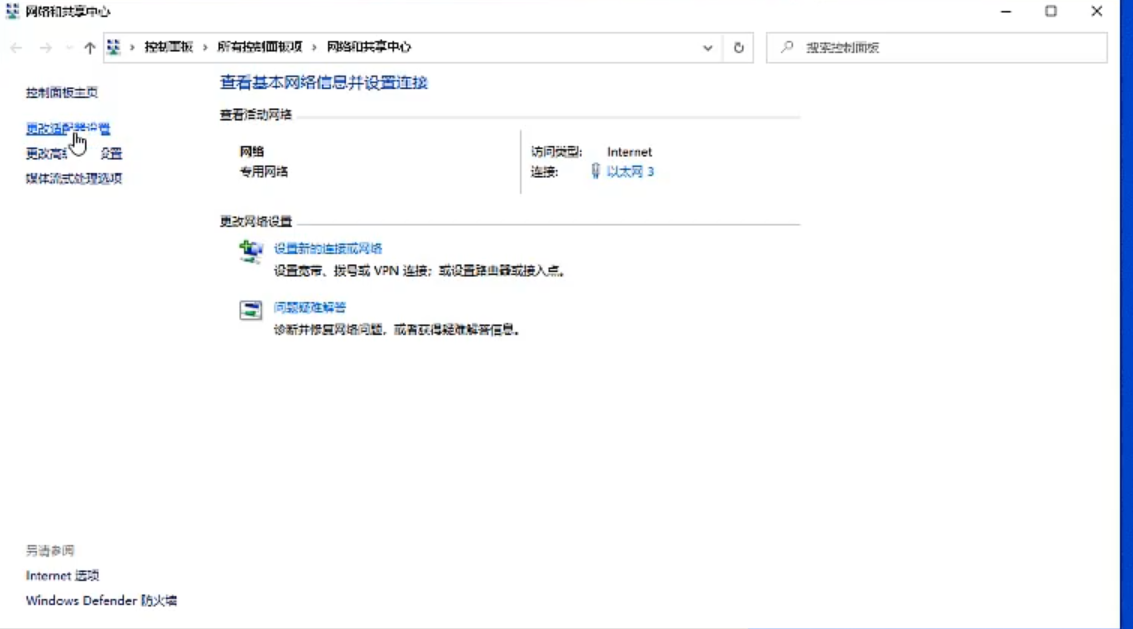Open the Windows Defender 防火墙 link

tap(101, 601)
